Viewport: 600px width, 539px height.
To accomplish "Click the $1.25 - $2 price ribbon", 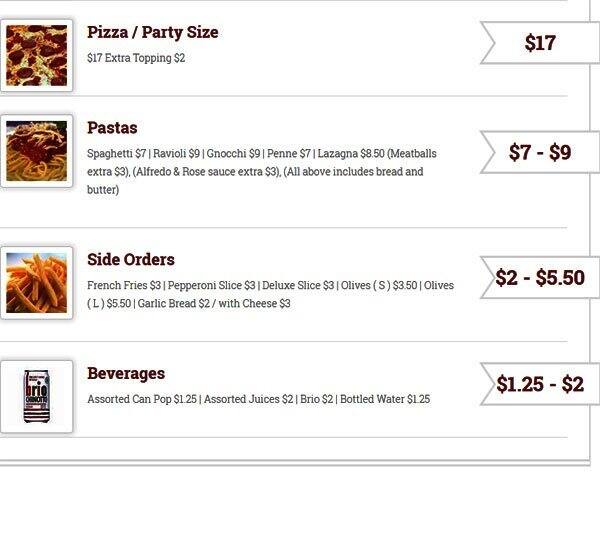I will click(540, 384).
